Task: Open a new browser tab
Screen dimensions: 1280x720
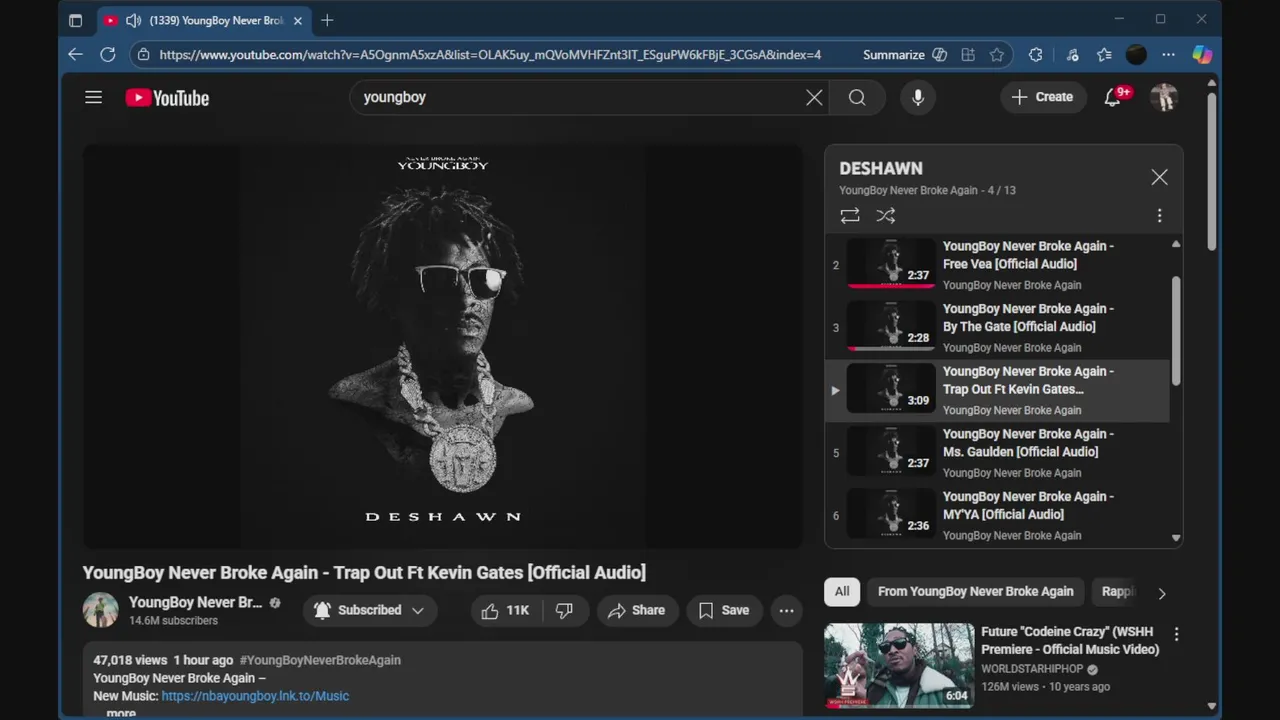Action: [x=327, y=20]
